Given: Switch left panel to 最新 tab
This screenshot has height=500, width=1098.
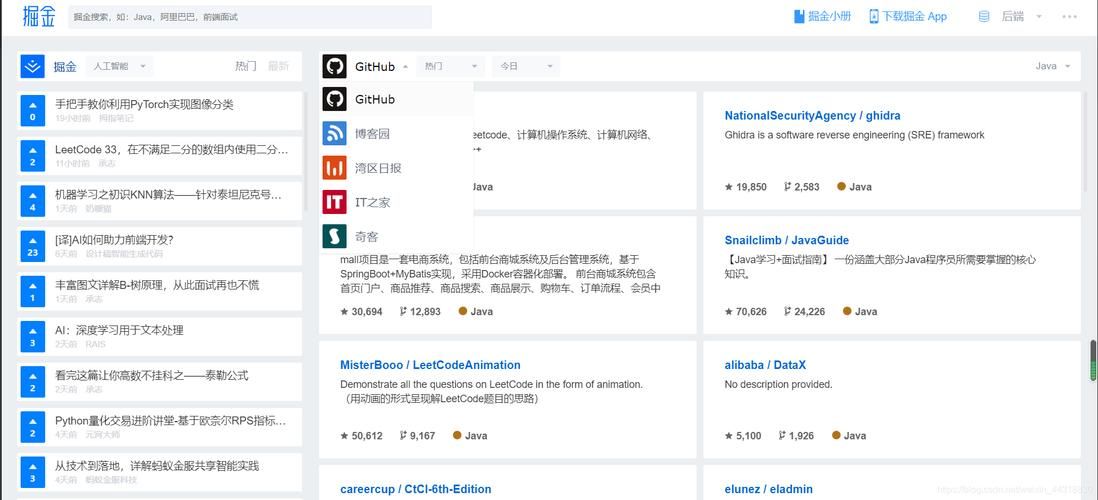Looking at the screenshot, I should pos(278,67).
